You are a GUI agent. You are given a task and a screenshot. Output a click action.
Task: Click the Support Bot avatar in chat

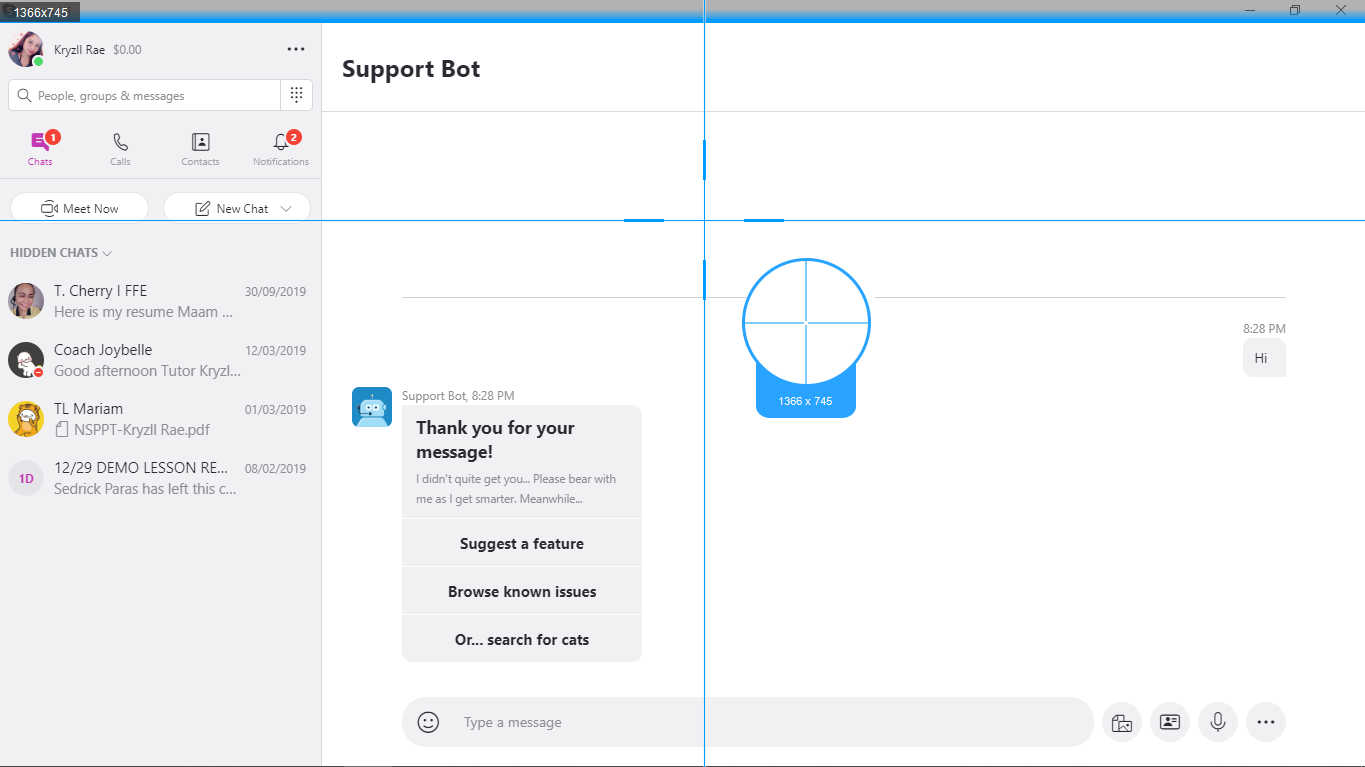(372, 407)
